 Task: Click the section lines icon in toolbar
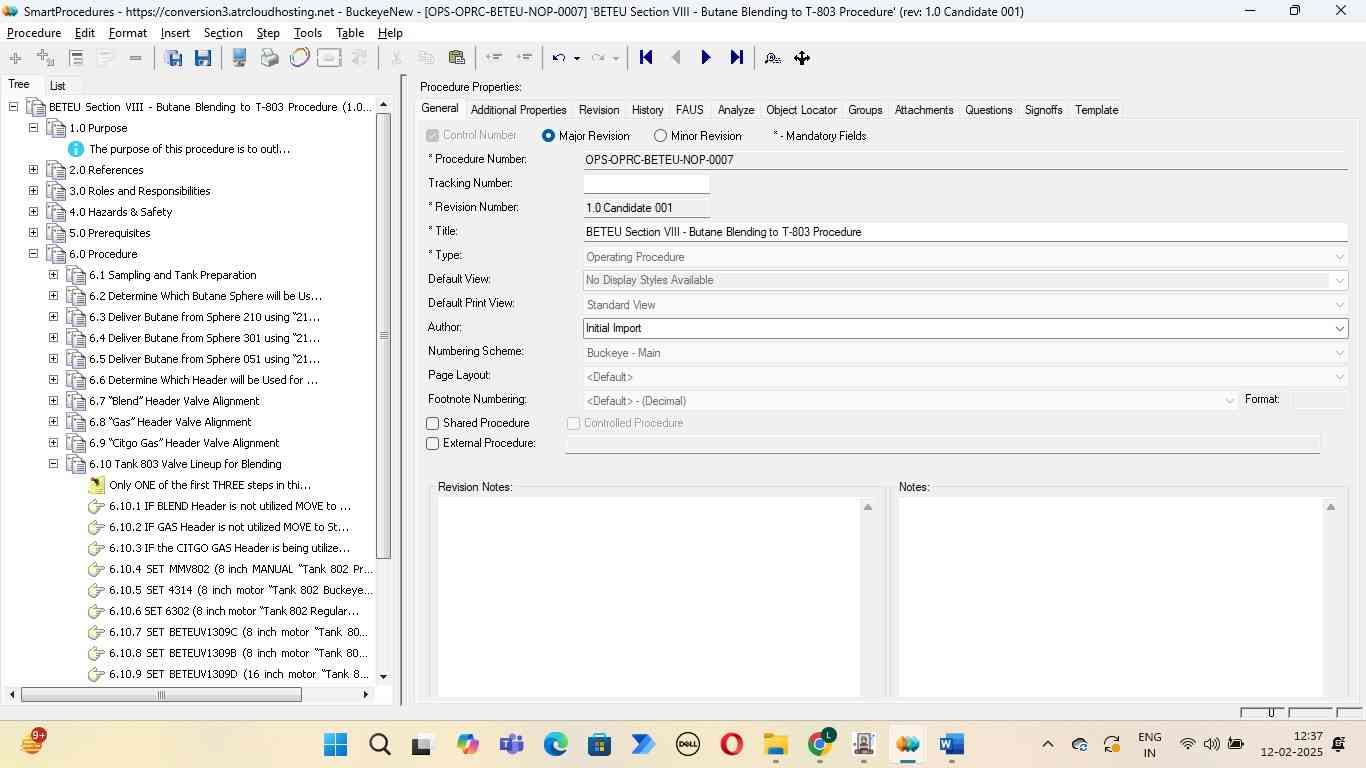click(76, 58)
